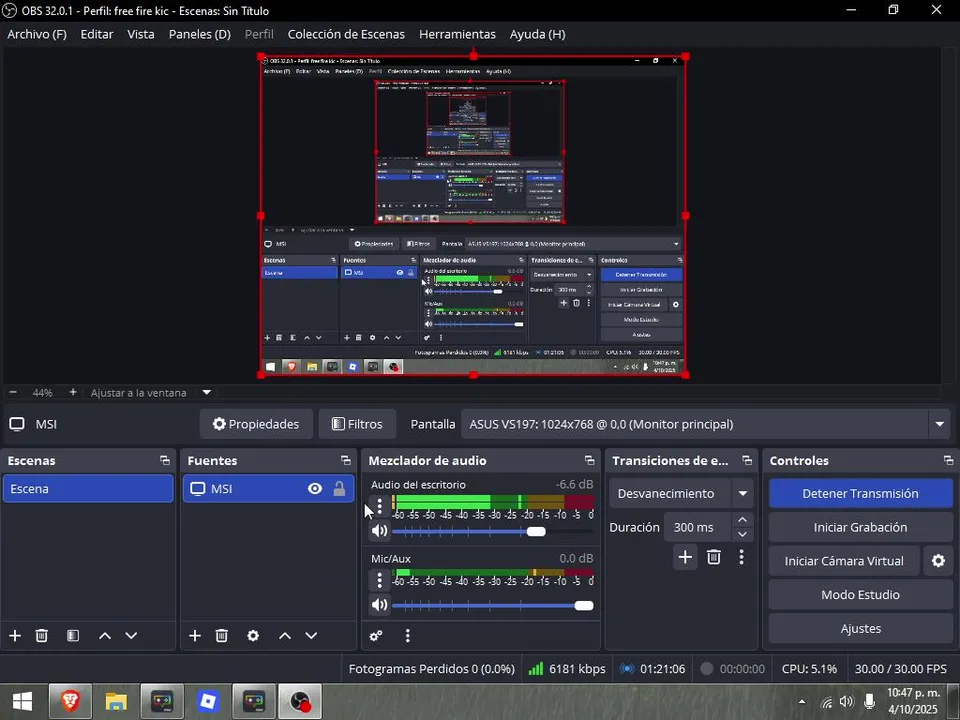Viewport: 960px width, 720px height.
Task: Mute Audio del escritorio speaker
Action: [380, 530]
